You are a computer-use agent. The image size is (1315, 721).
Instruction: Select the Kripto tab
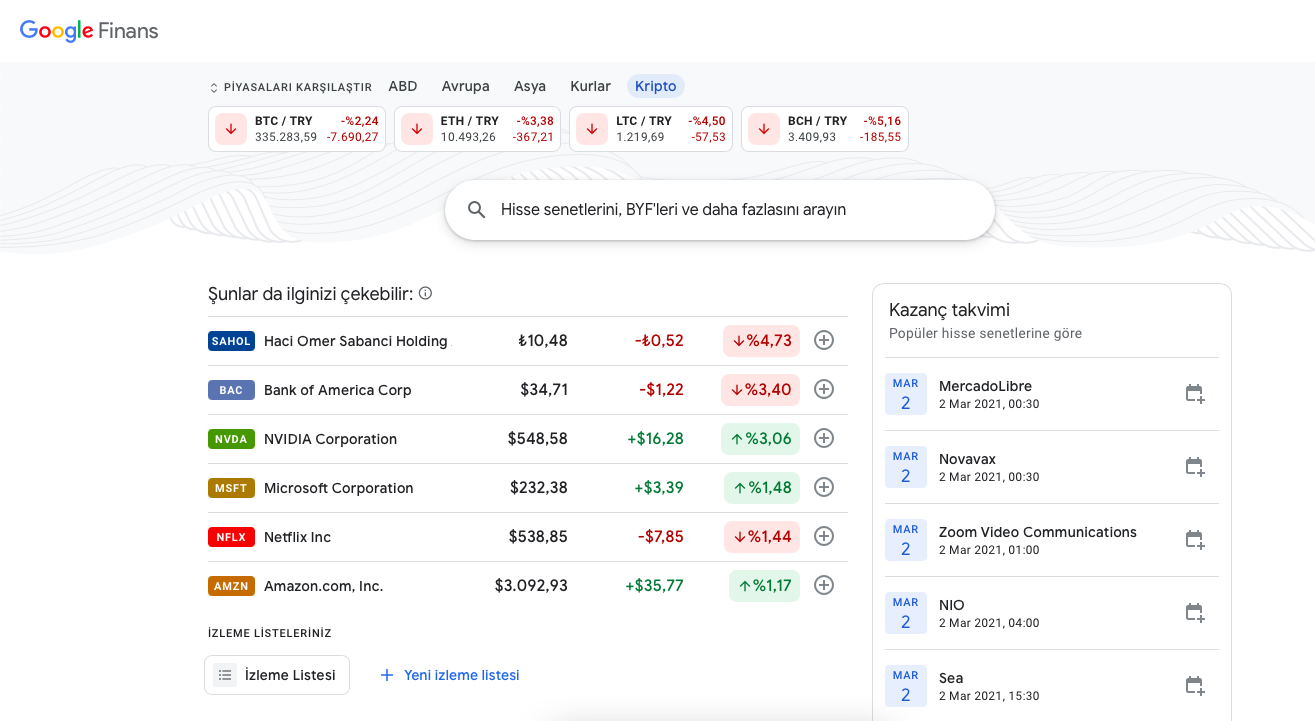click(656, 86)
